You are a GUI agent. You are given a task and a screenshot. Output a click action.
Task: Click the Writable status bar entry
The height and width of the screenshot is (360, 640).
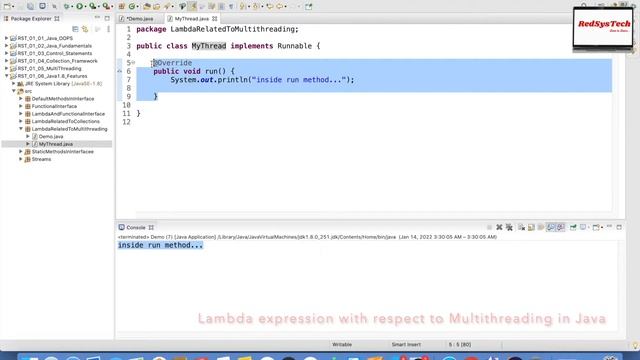coord(342,344)
